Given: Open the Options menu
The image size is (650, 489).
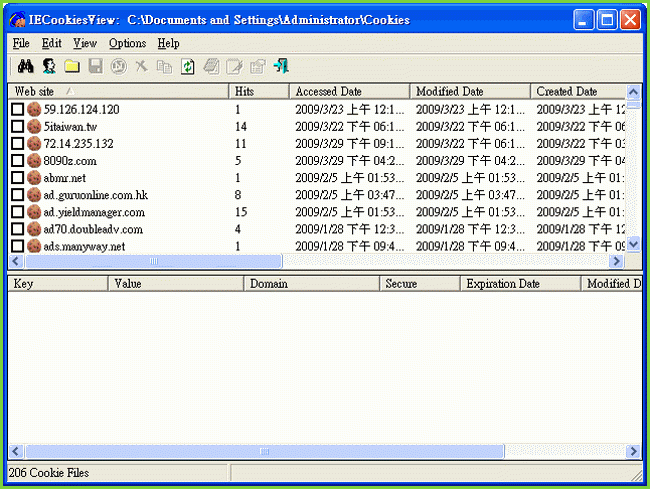Looking at the screenshot, I should [127, 43].
